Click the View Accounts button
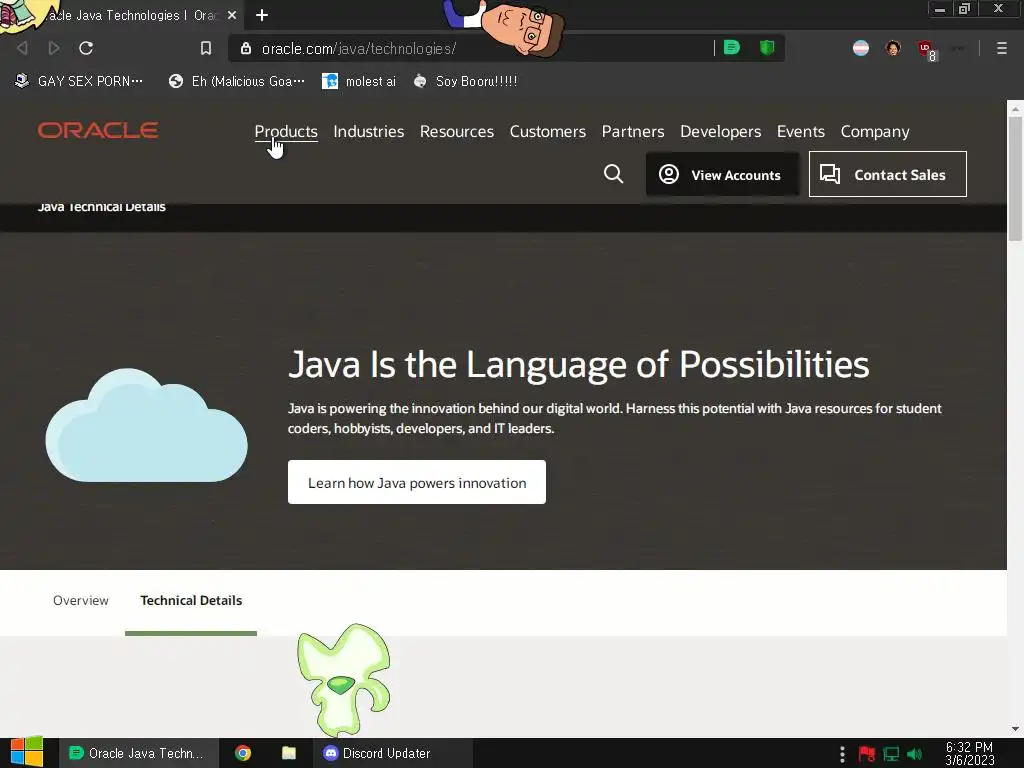 tap(722, 174)
